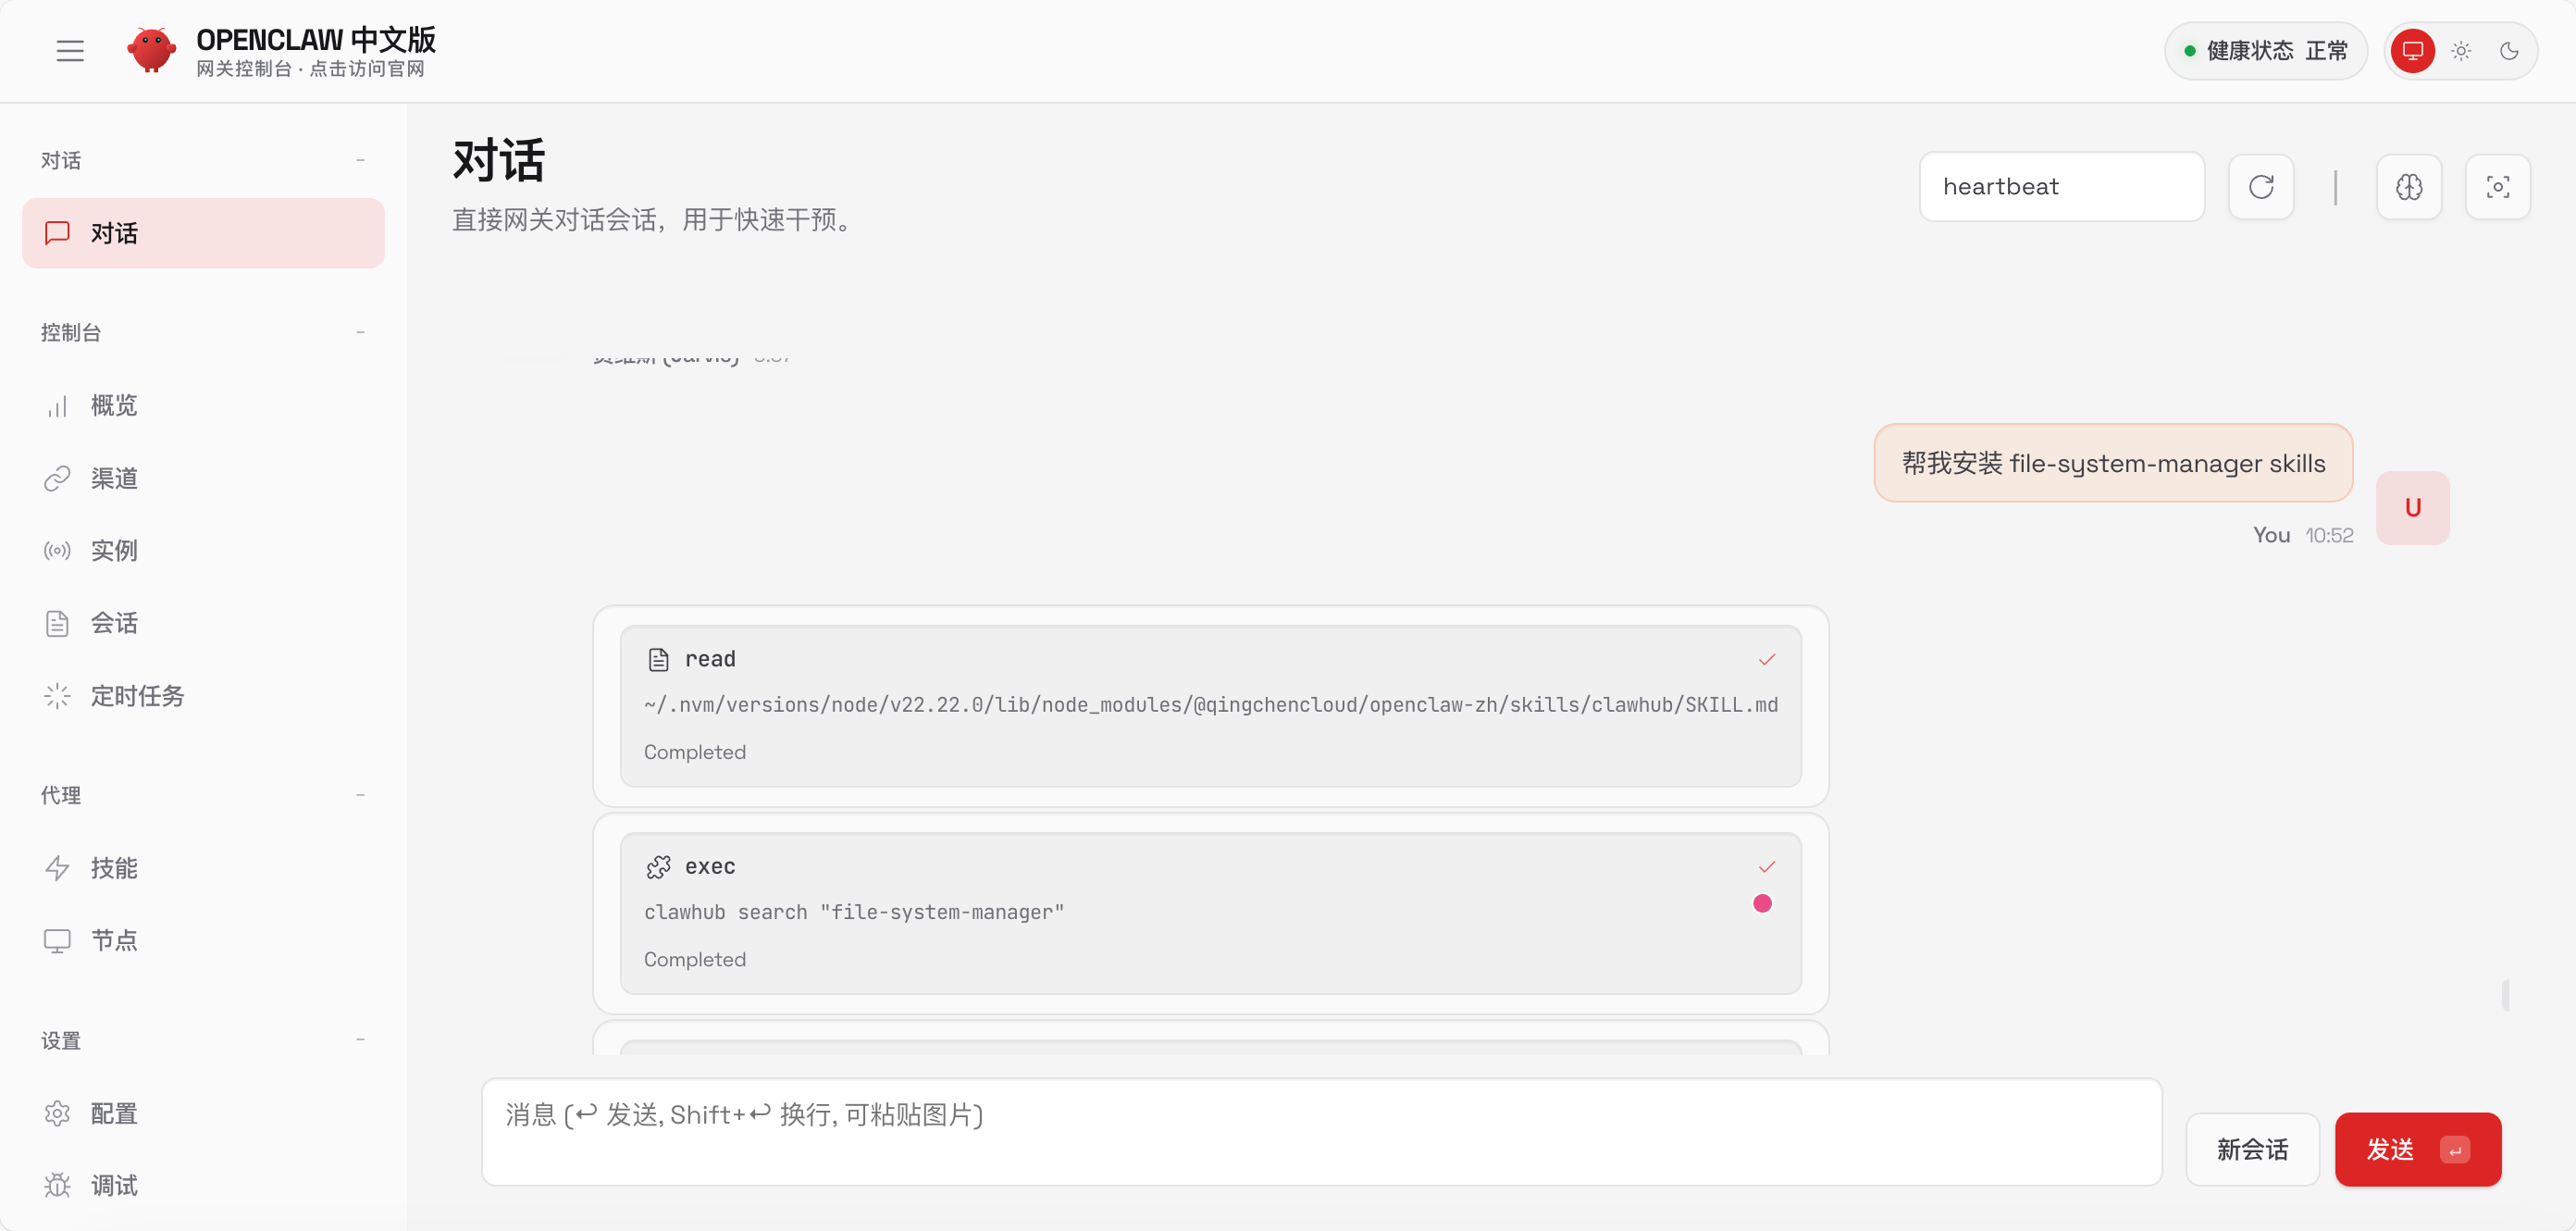Collapse the 设置 sidebar section
Image resolution: width=2576 pixels, height=1231 pixels.
pyautogui.click(x=360, y=1040)
